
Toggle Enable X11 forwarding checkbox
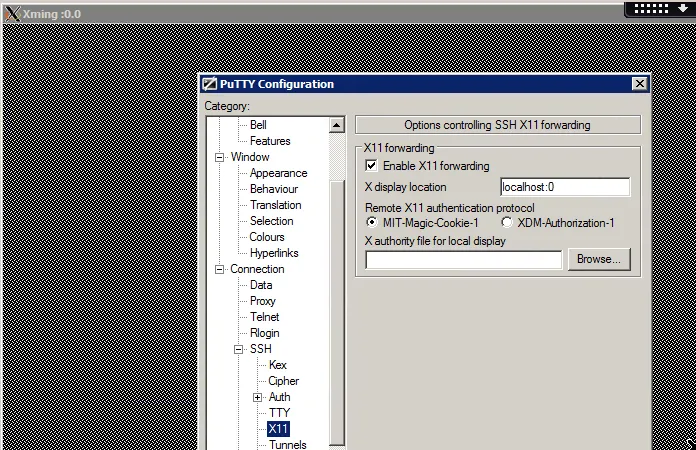pos(372,166)
